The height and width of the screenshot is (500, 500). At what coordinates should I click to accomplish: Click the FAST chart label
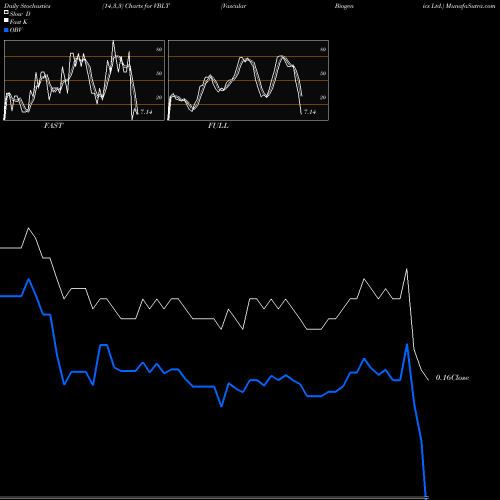pyautogui.click(x=53, y=126)
